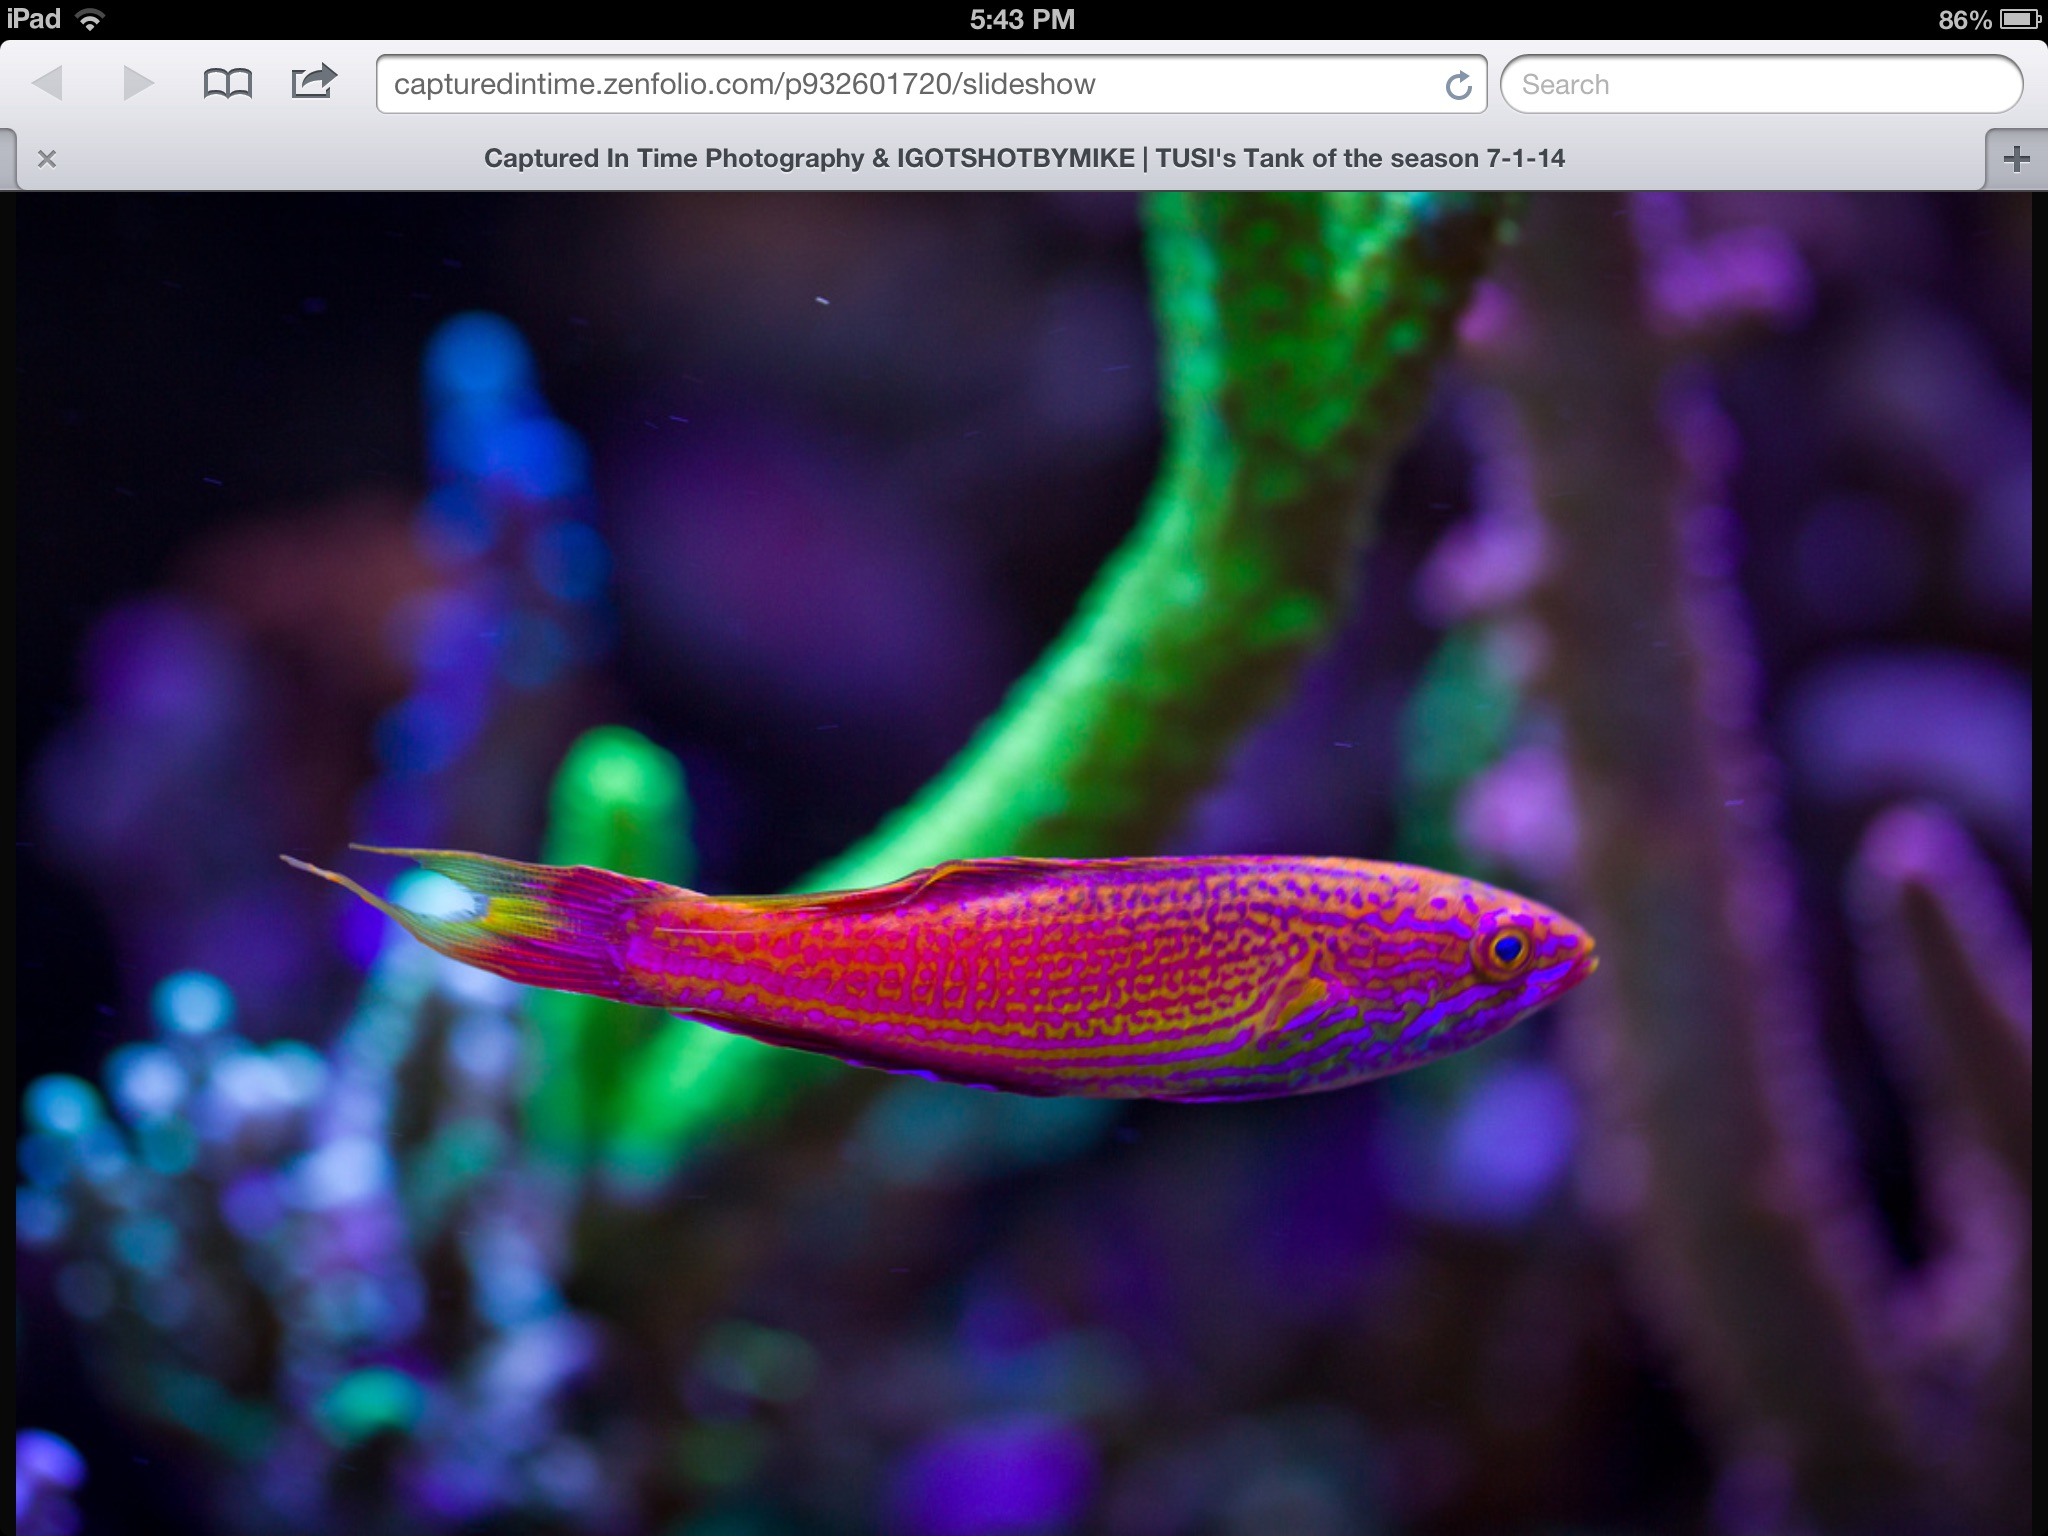Viewport: 2048px width, 1536px height.
Task: Tap the fish's eye in the photo
Action: click(x=1506, y=949)
